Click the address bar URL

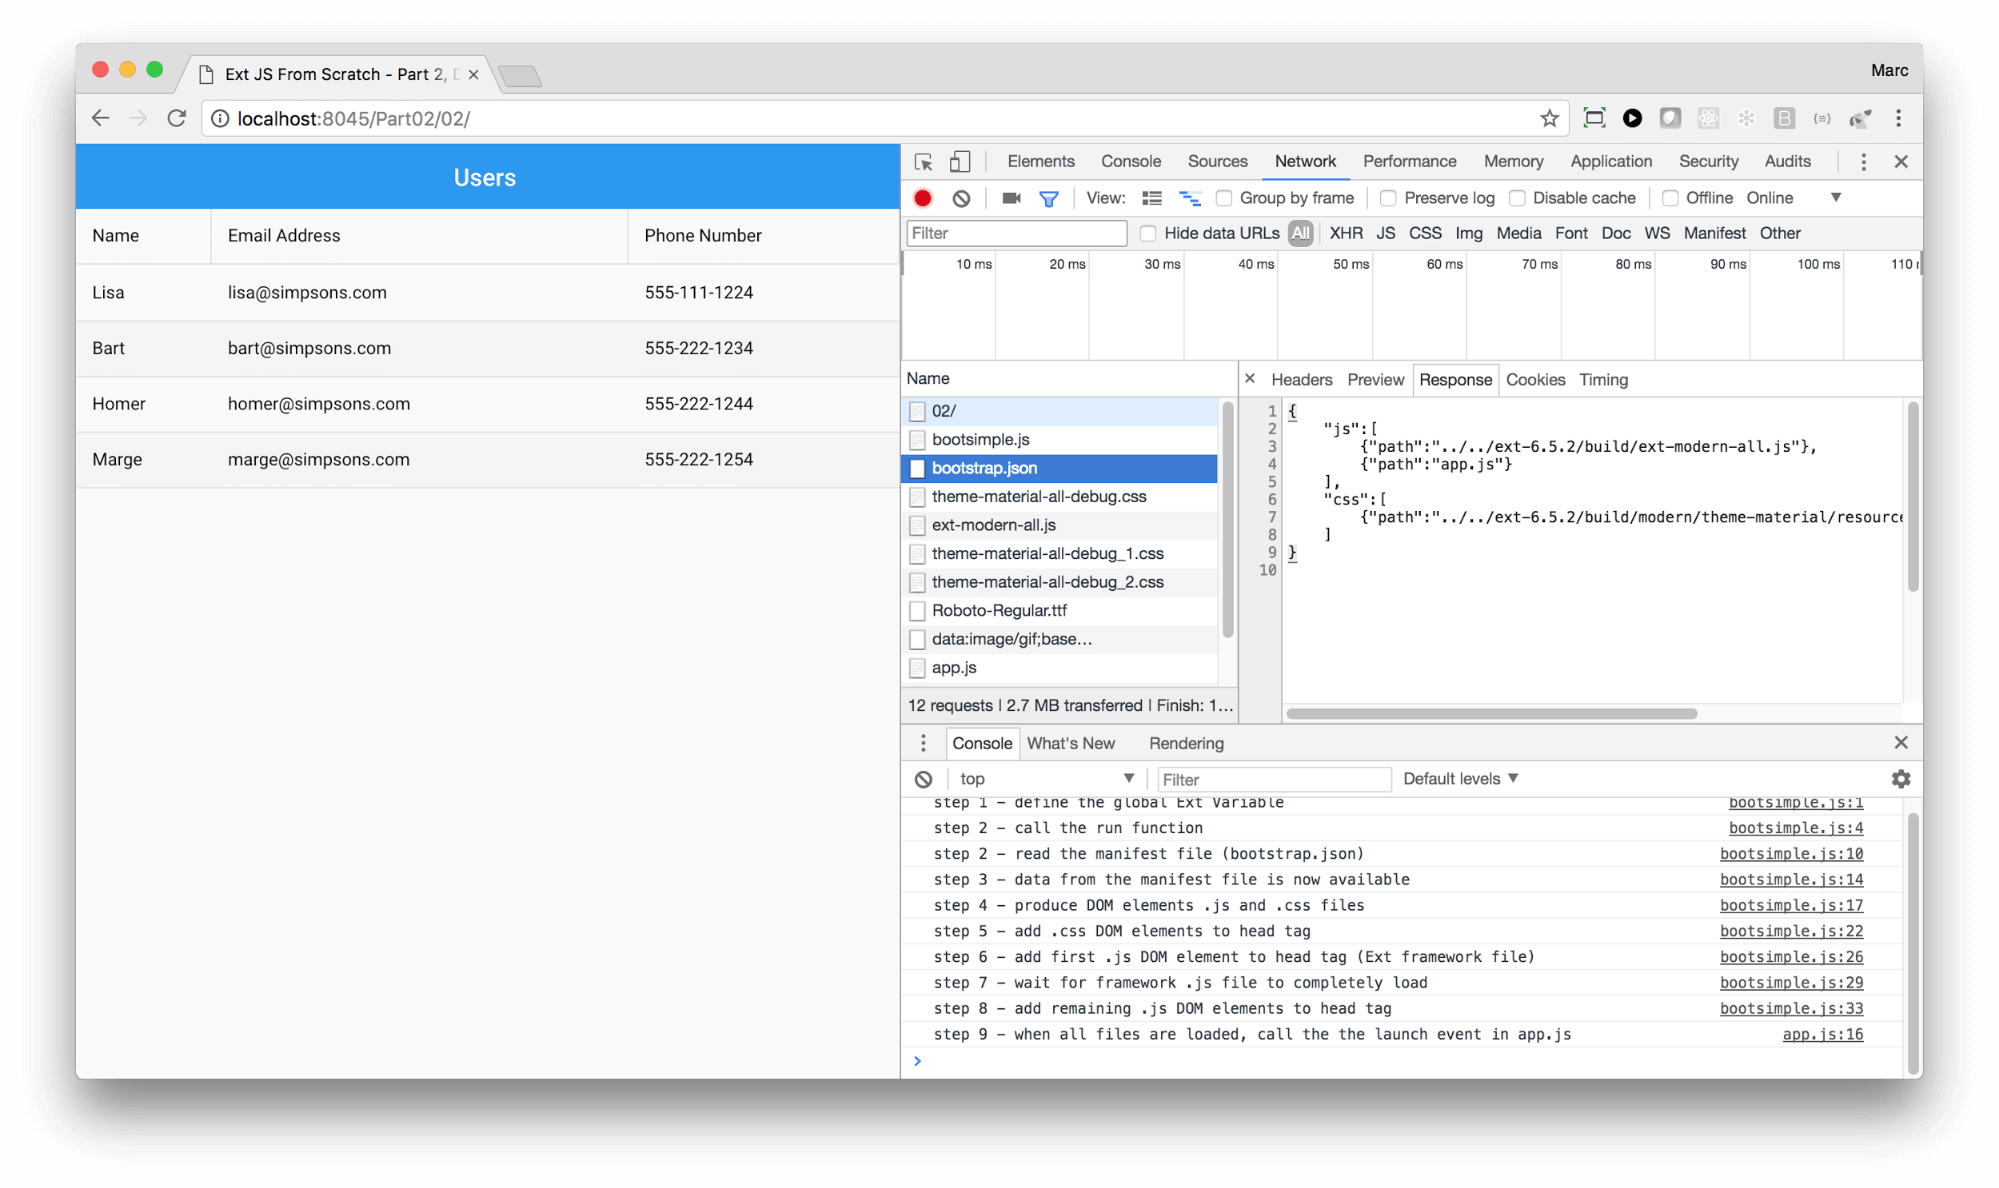(353, 118)
